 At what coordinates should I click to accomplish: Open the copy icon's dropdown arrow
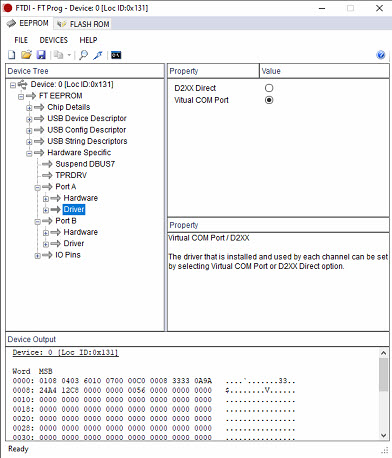tap(69, 55)
